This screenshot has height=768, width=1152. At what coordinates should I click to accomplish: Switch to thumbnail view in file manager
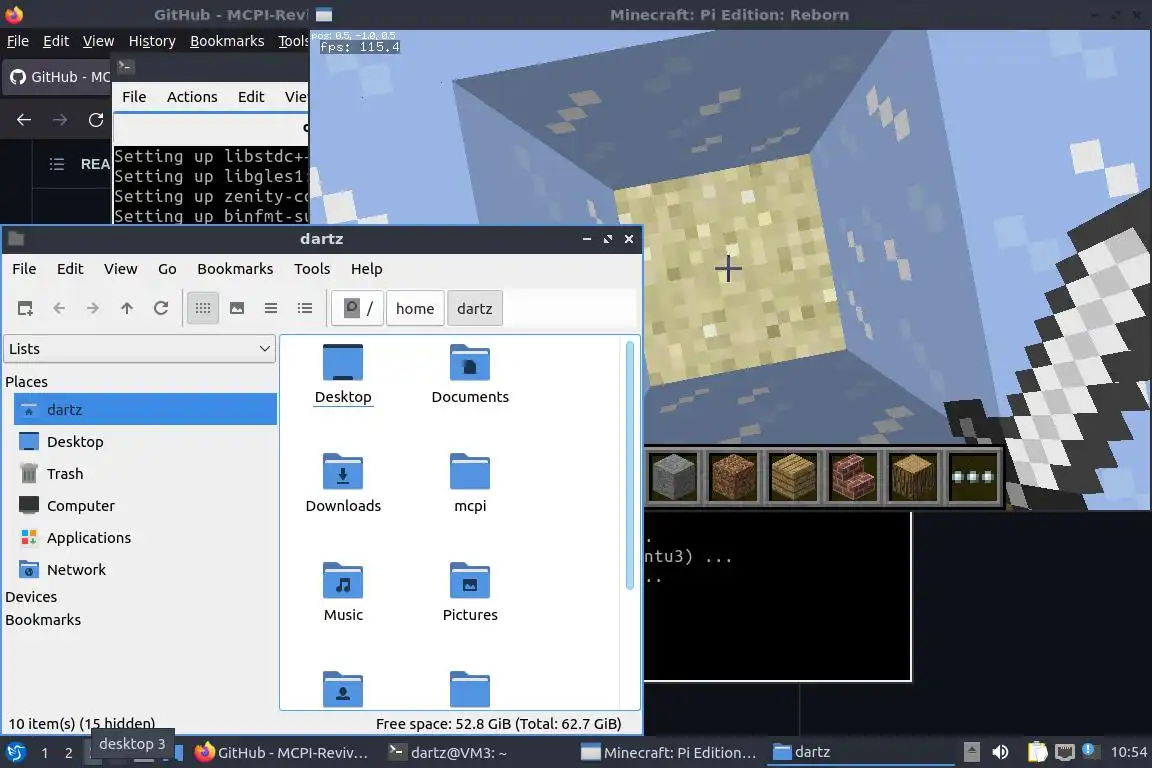(x=237, y=308)
